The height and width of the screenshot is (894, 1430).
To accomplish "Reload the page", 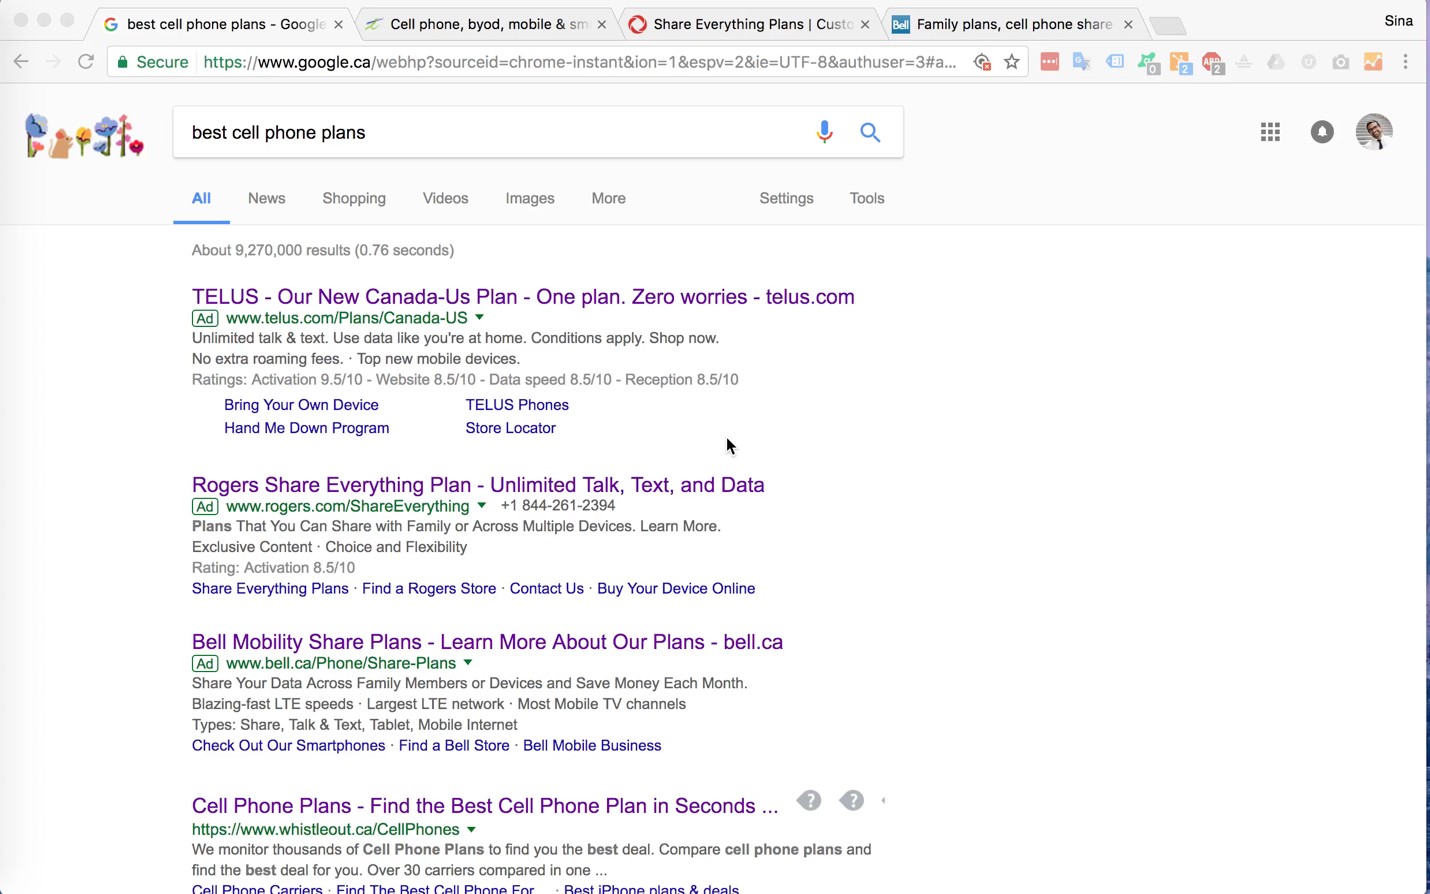I will (x=86, y=62).
